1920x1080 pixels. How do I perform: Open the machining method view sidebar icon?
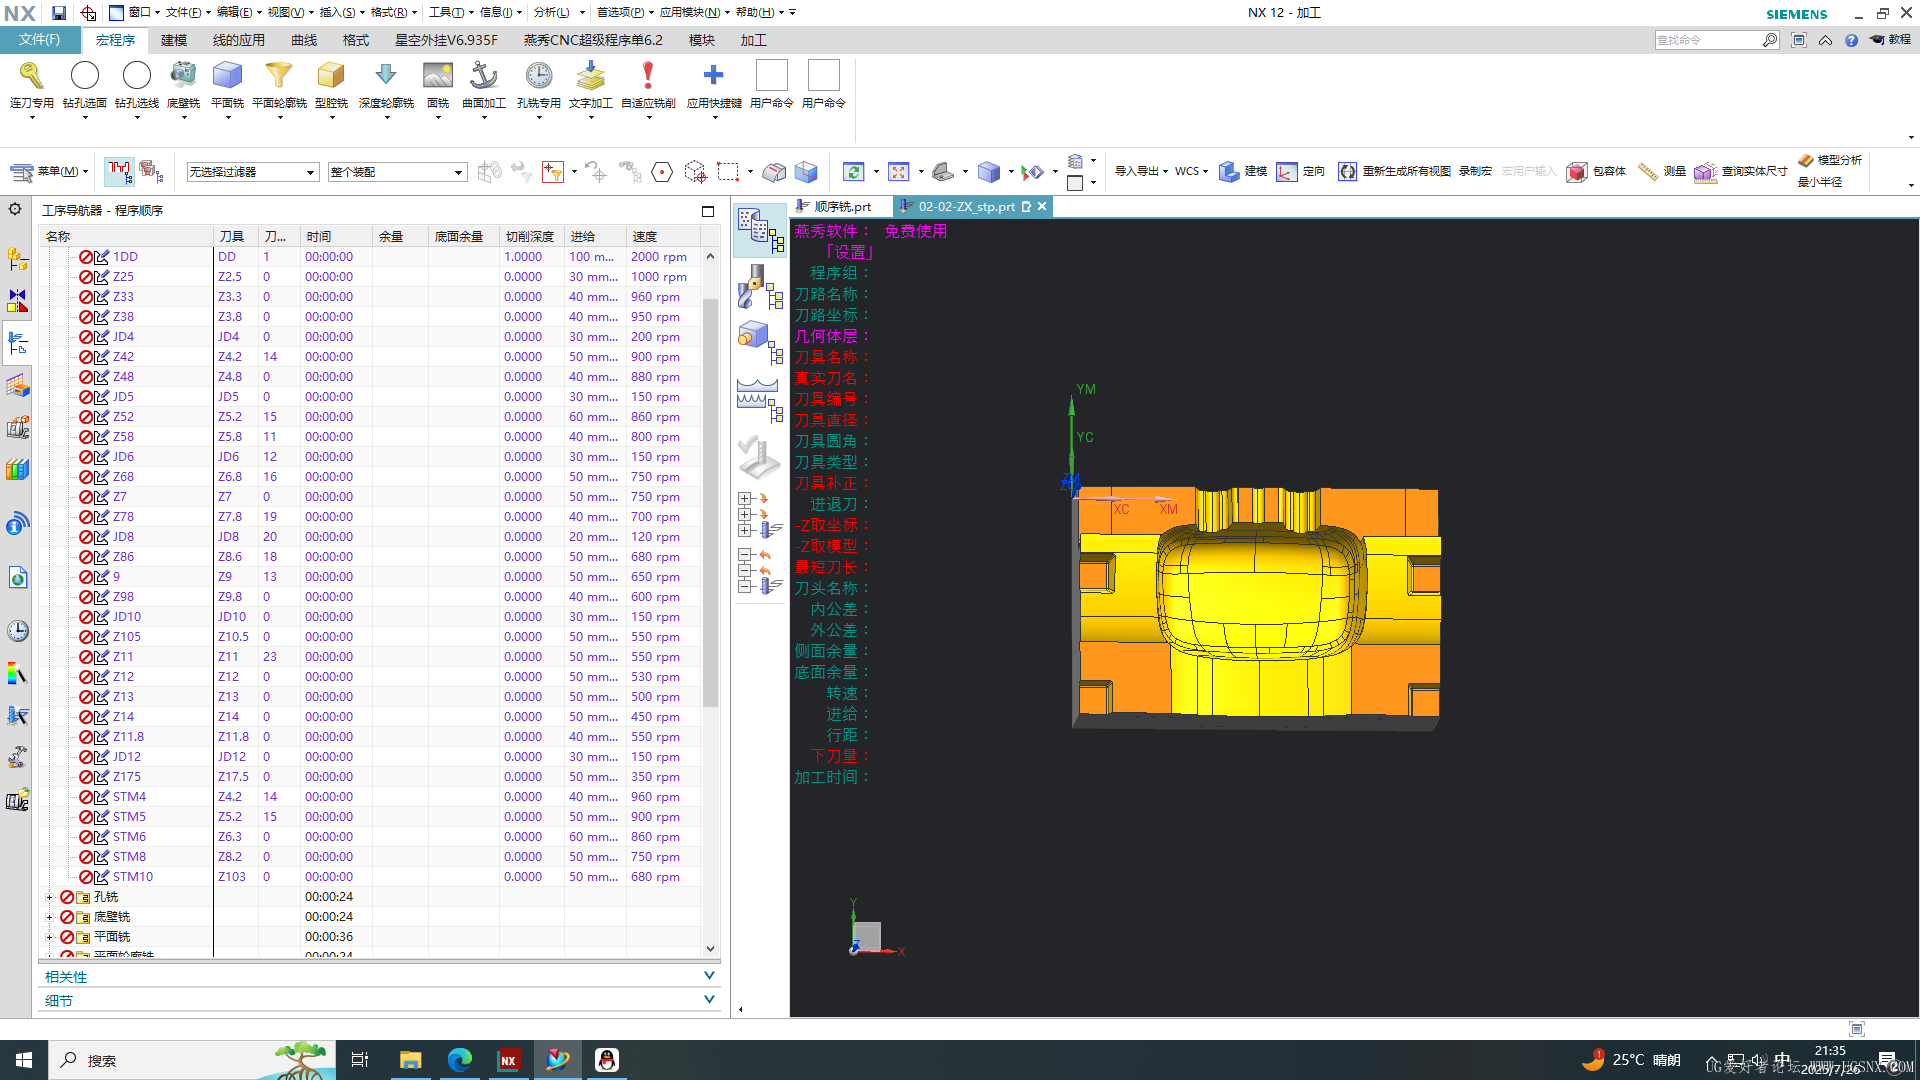tap(761, 400)
